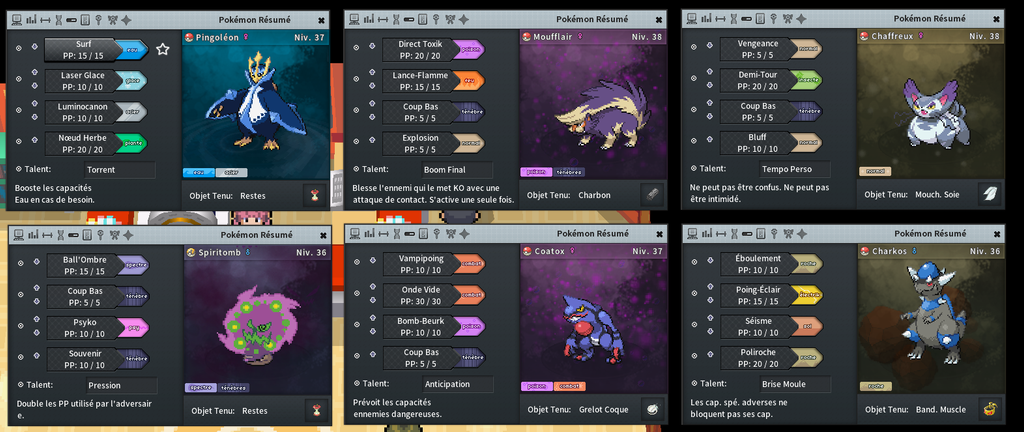Select the round marker beside Explosion move

pyautogui.click(x=357, y=141)
